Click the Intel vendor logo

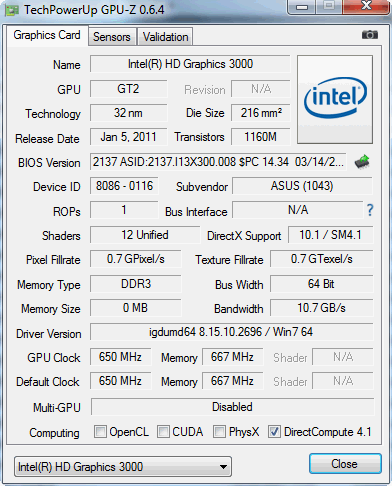click(x=335, y=100)
